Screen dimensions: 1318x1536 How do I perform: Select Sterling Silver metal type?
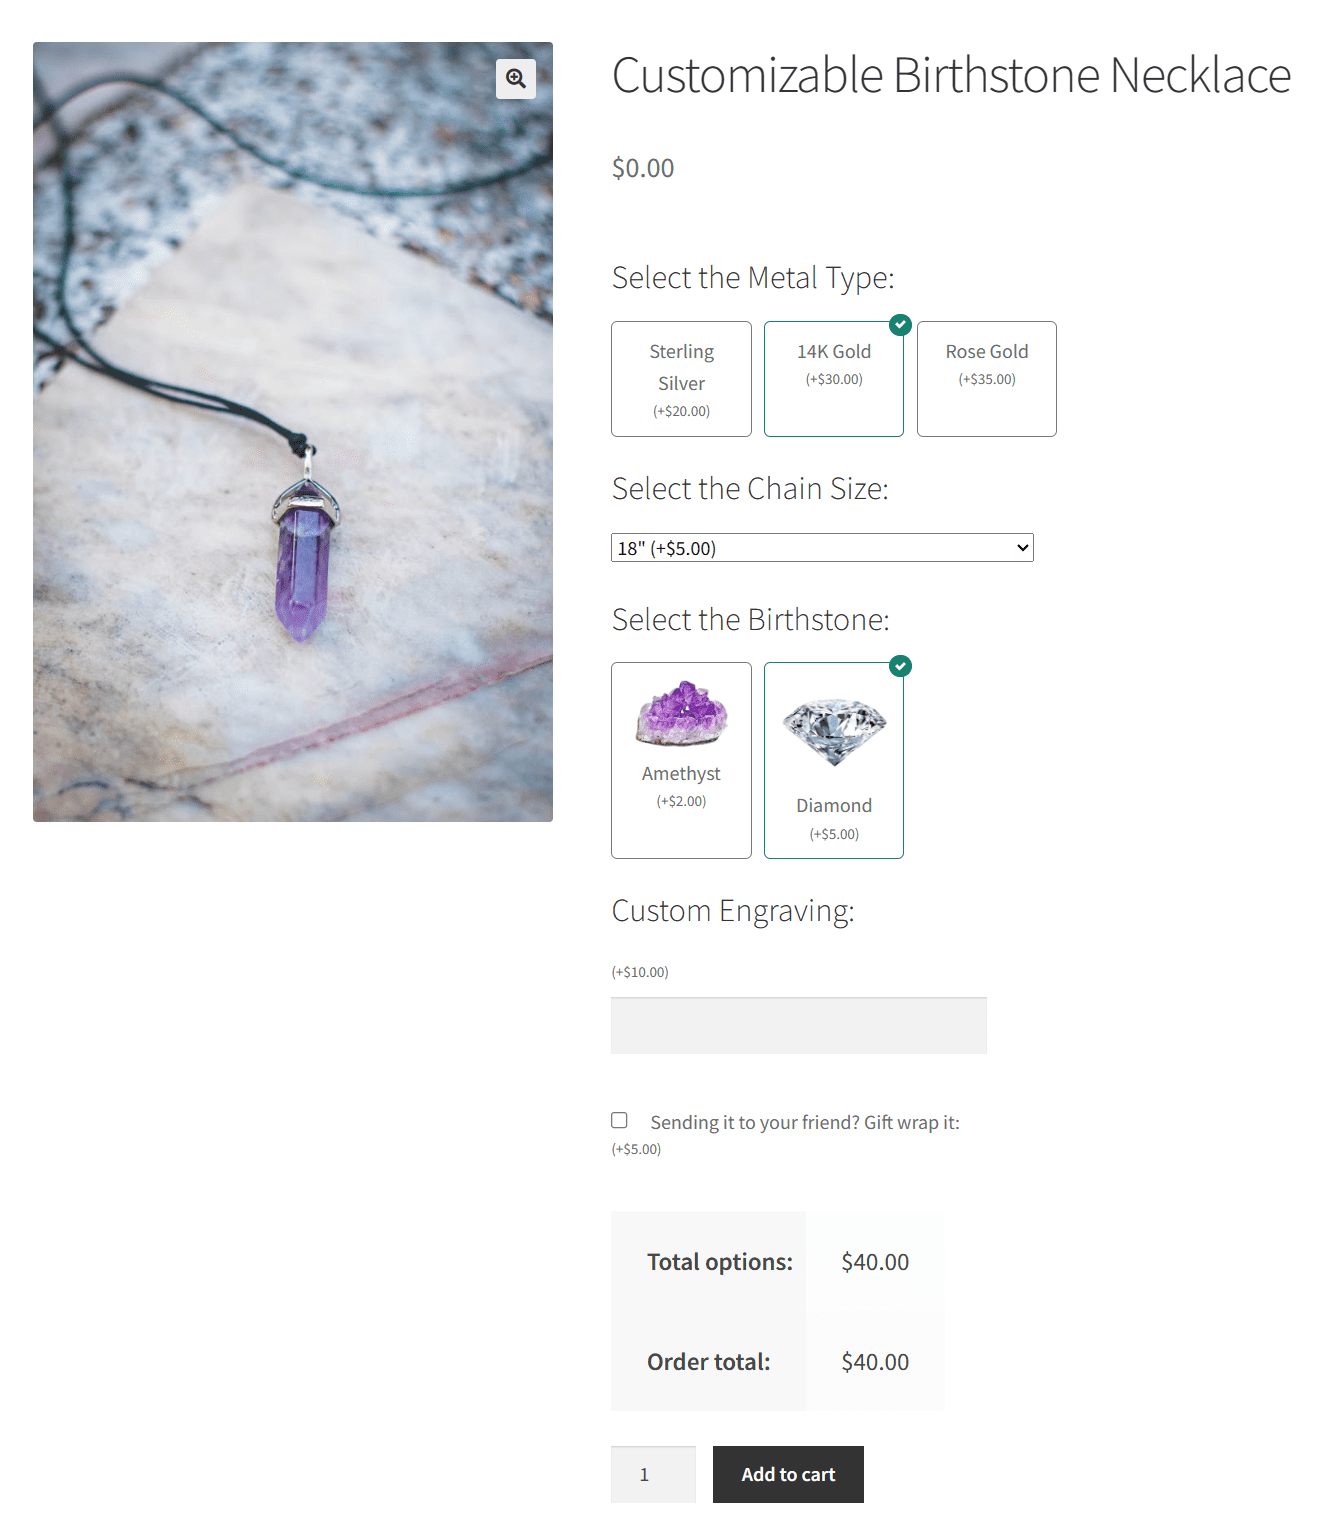(x=681, y=379)
